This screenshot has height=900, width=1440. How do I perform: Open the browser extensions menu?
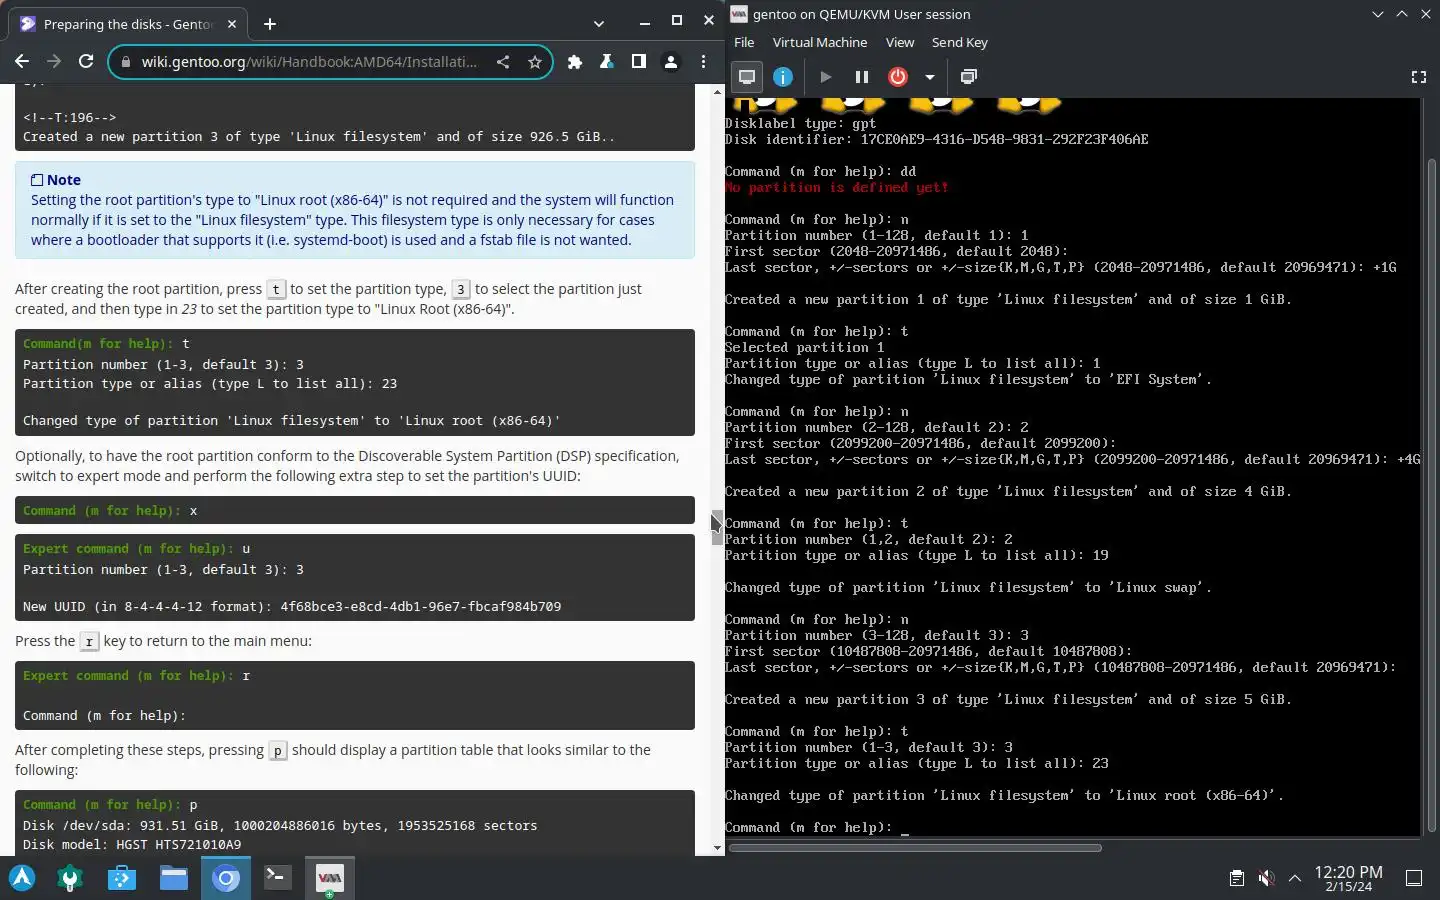pos(575,62)
